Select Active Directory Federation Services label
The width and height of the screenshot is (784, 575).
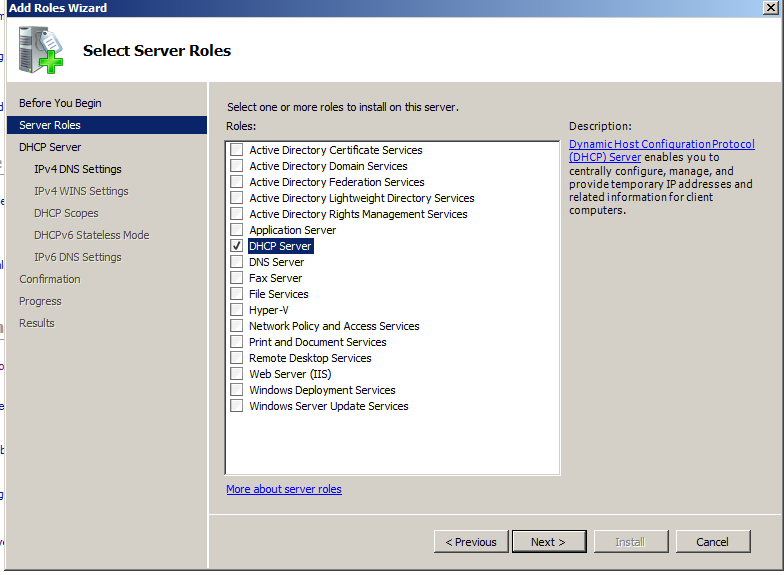pyautogui.click(x=336, y=182)
